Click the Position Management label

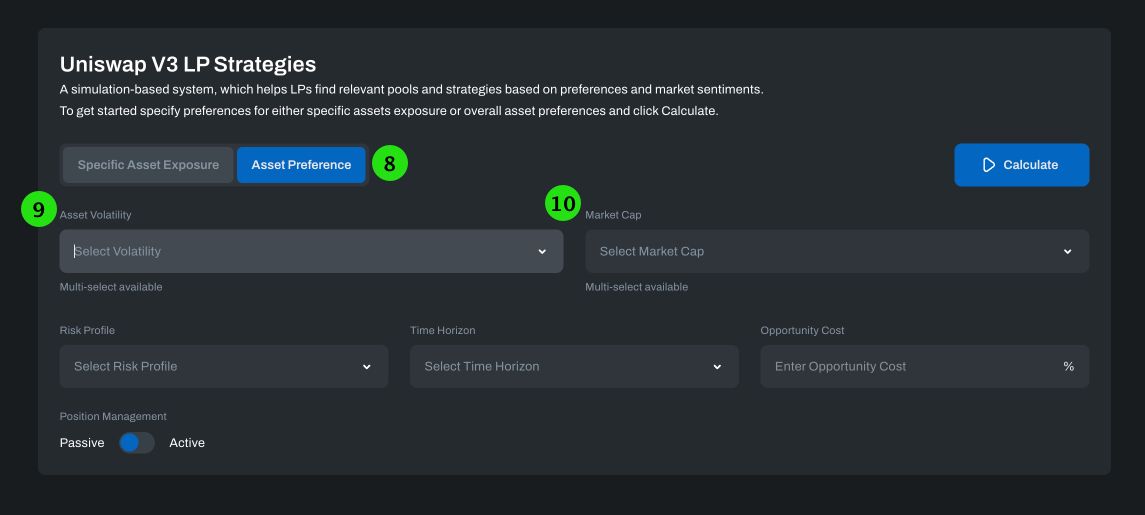(113, 416)
